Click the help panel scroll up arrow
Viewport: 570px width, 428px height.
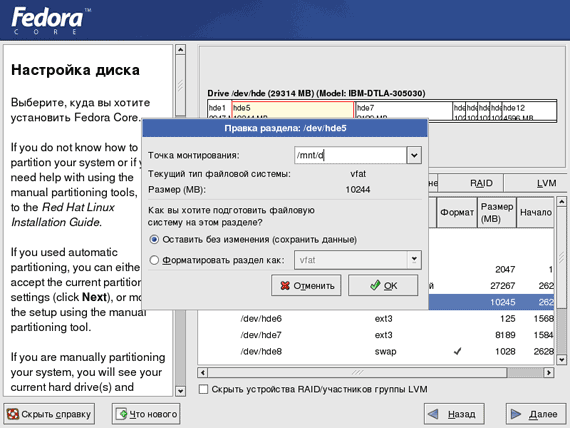(180, 50)
